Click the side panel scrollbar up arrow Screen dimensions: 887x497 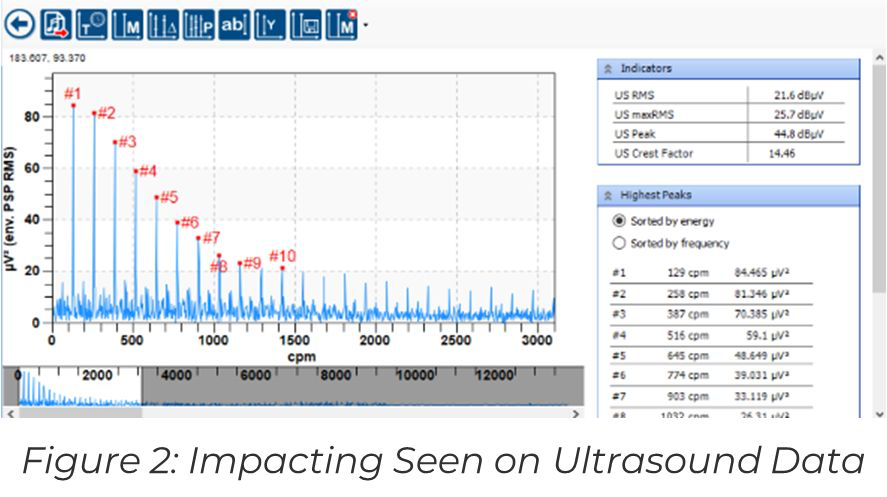879,57
